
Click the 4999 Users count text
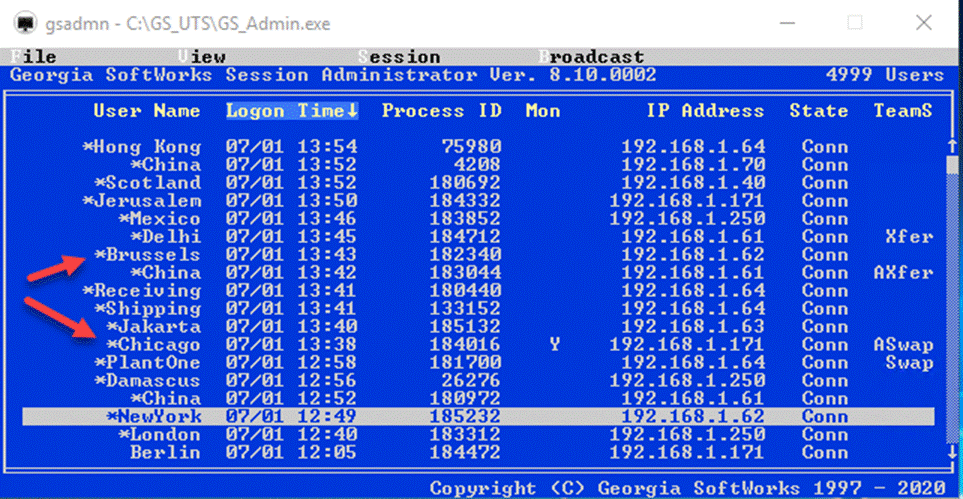coord(885,75)
